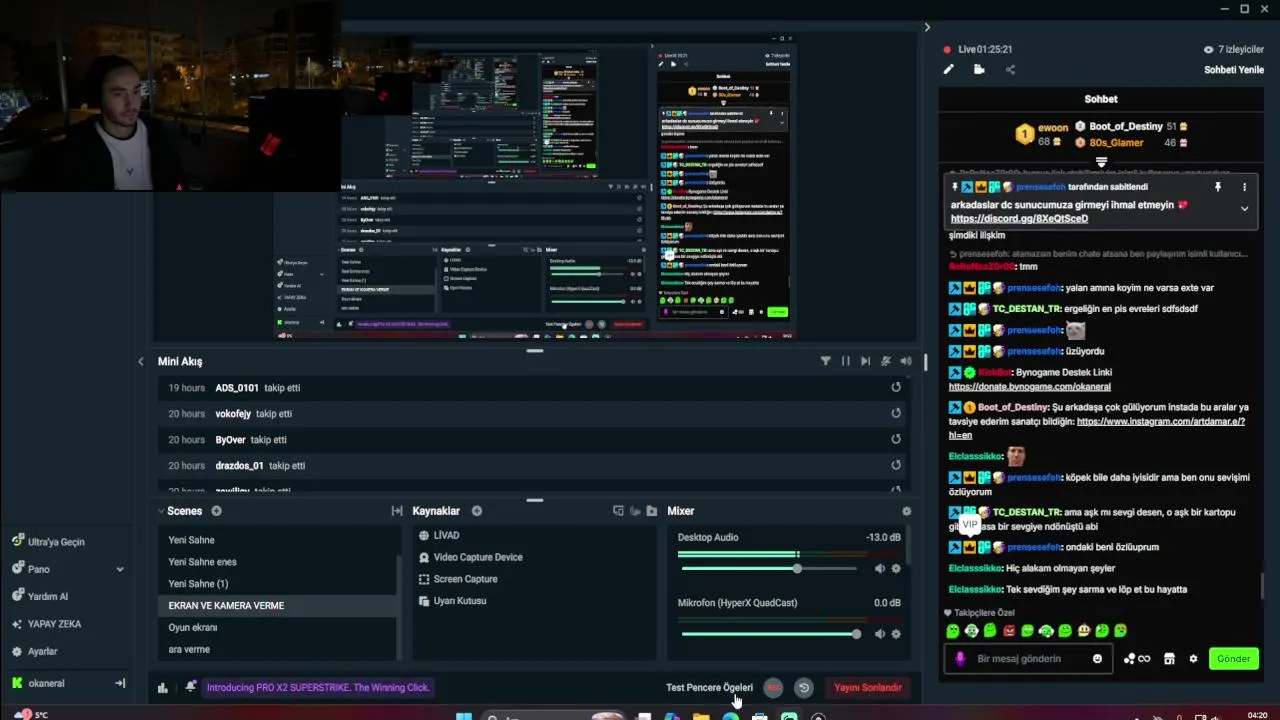
Task: Click the camera icon beside the pencil
Action: click(979, 69)
